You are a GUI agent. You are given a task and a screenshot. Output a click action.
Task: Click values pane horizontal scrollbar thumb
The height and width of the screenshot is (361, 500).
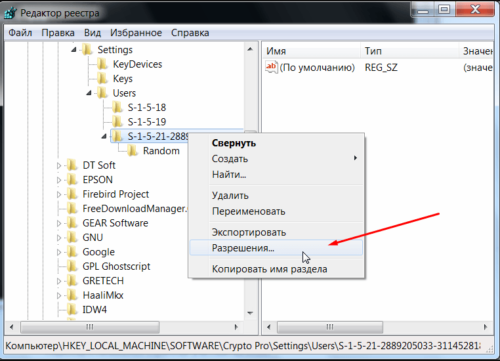(x=330, y=327)
